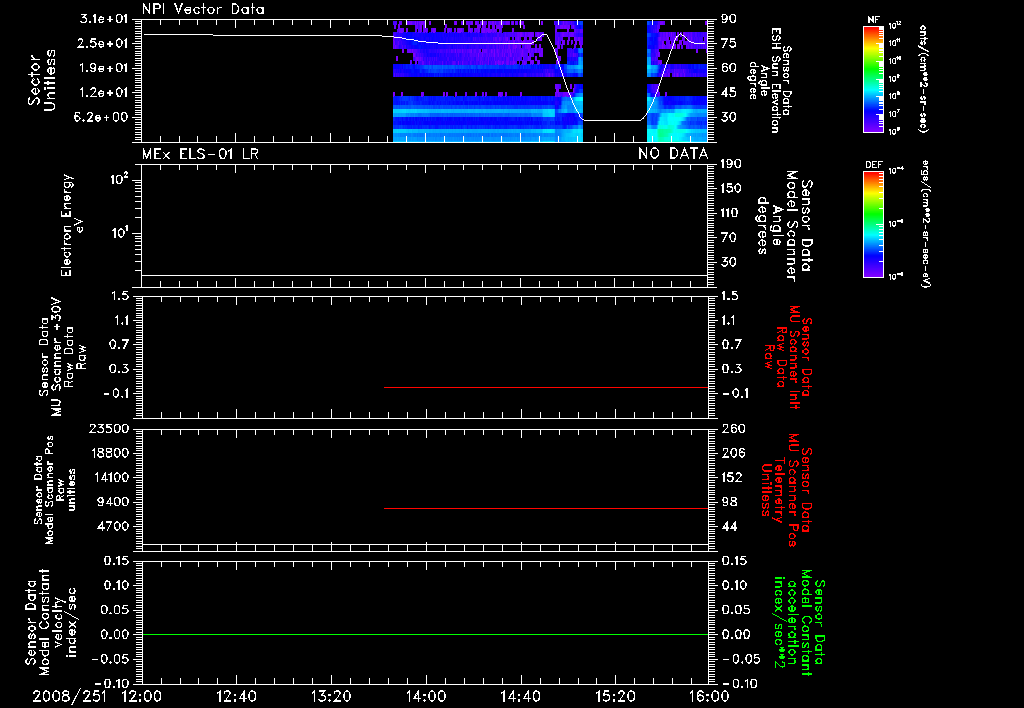Click the 150 scanner angle tick label
Image resolution: width=1024 pixels, height=708 pixels.
pyautogui.click(x=731, y=188)
